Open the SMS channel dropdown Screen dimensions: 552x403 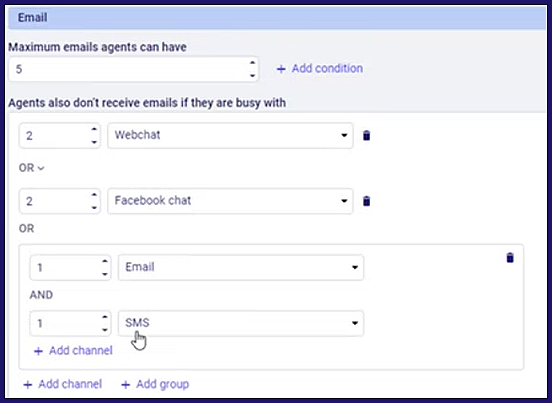point(241,323)
